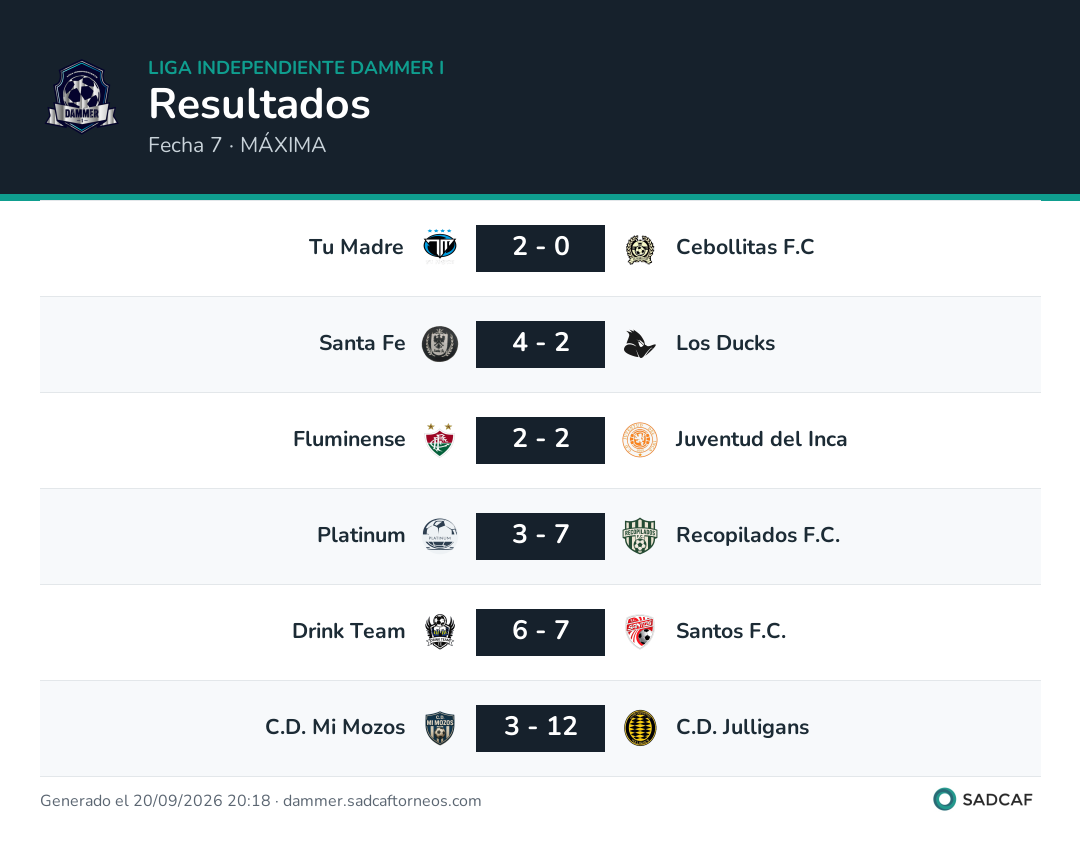This screenshot has height=852, width=1080.
Task: Click the green Recopilados F.C. crest
Action: click(640, 536)
